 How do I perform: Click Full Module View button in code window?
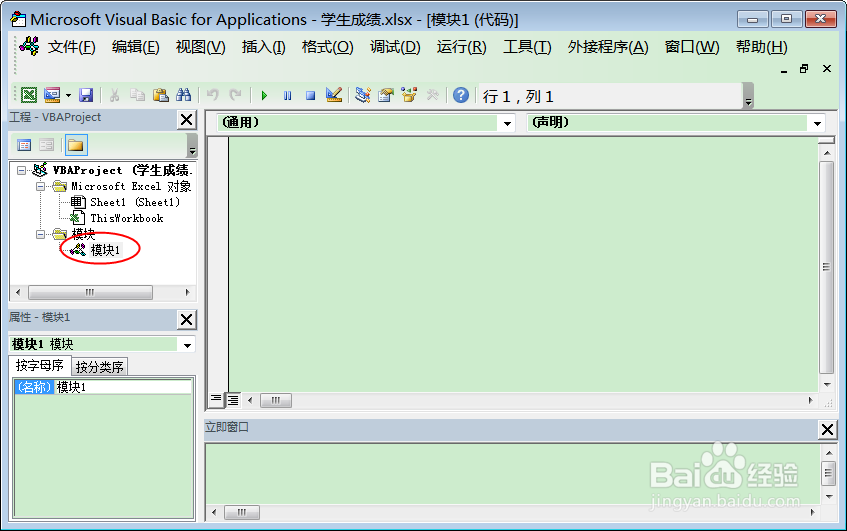(233, 400)
